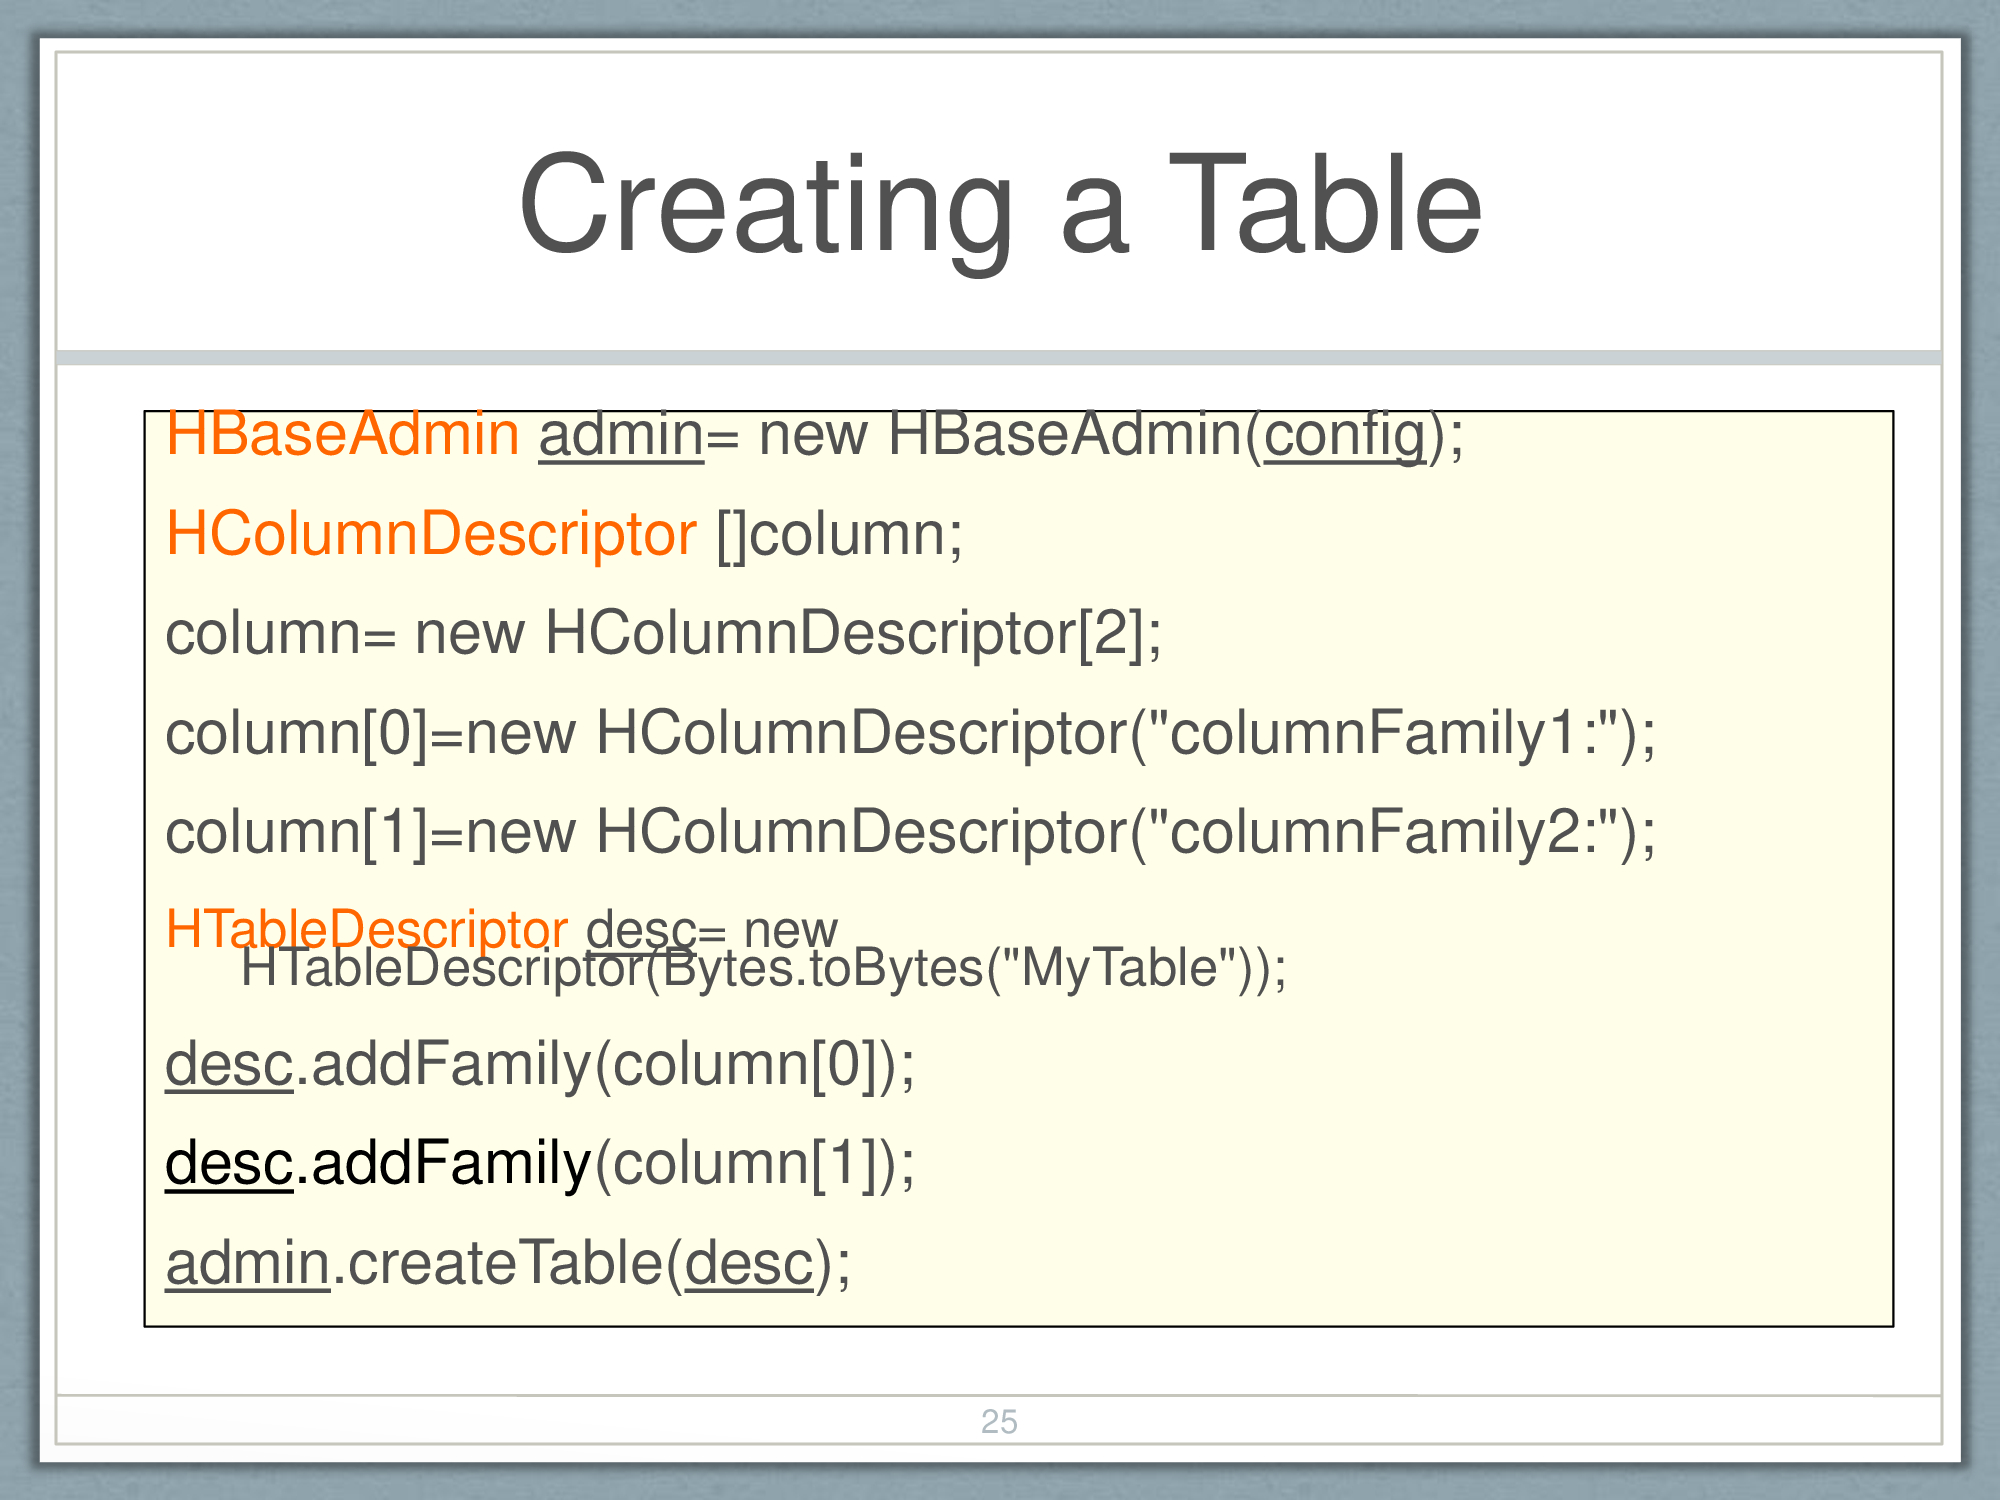Click the underlined 'admin' variable in first line
Image resolution: width=2000 pixels, height=1500 pixels.
tap(621, 435)
